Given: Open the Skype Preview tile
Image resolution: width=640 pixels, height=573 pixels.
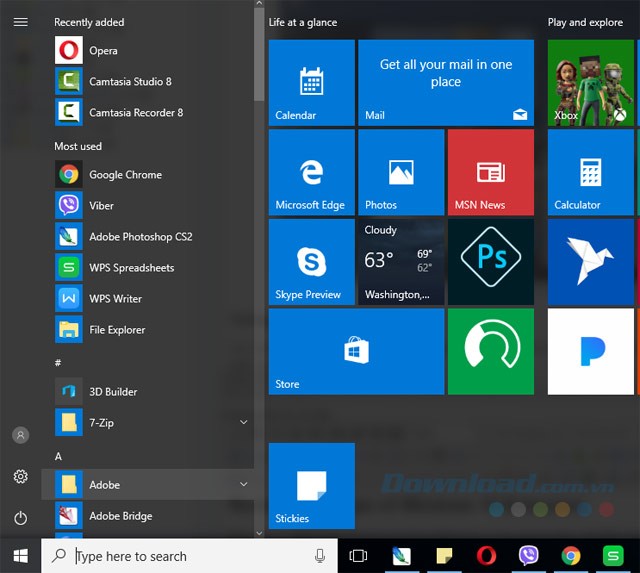Looking at the screenshot, I should (x=311, y=262).
